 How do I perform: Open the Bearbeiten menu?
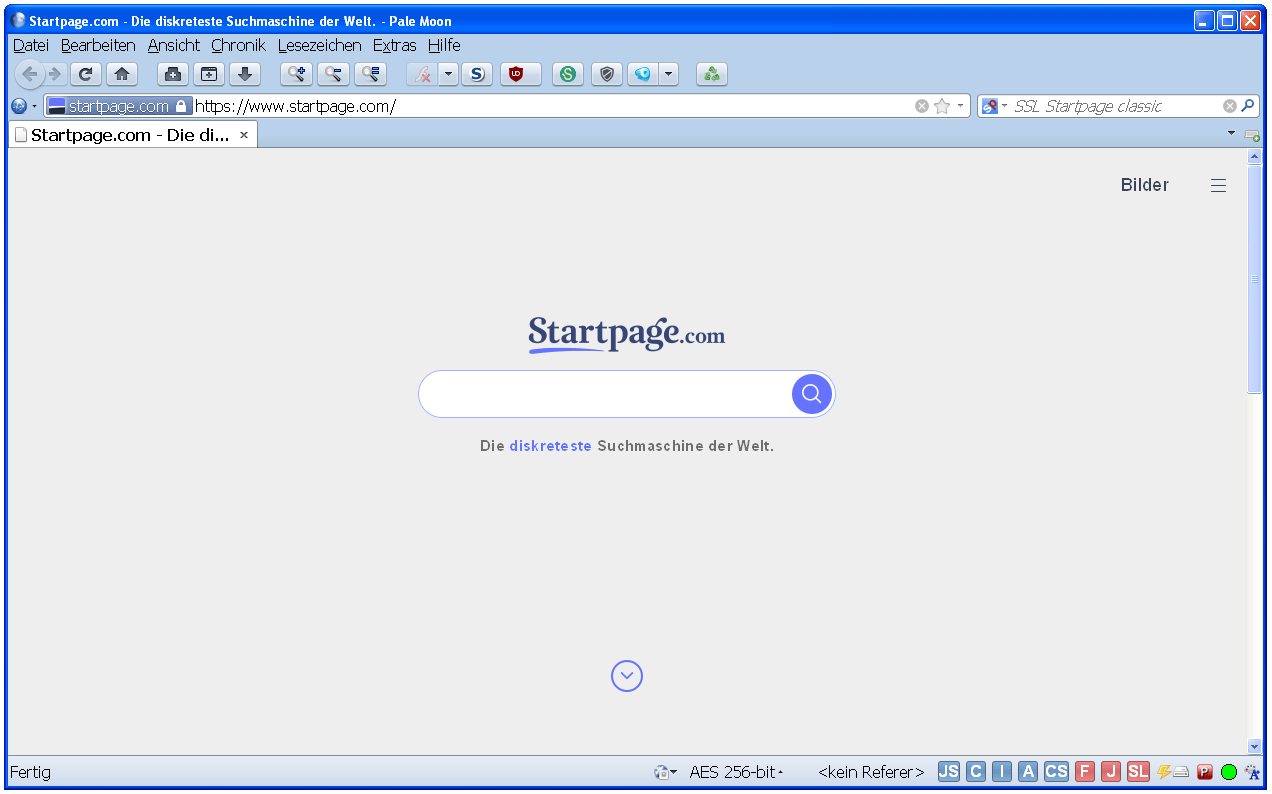(98, 45)
